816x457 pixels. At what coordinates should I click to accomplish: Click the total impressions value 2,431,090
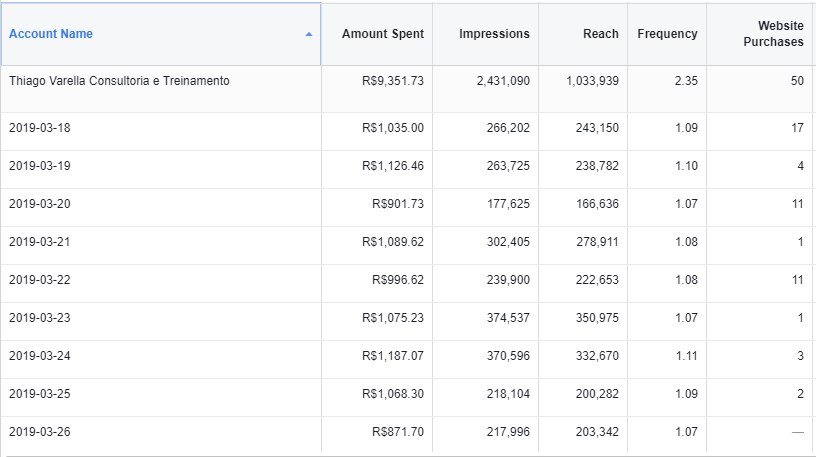497,81
